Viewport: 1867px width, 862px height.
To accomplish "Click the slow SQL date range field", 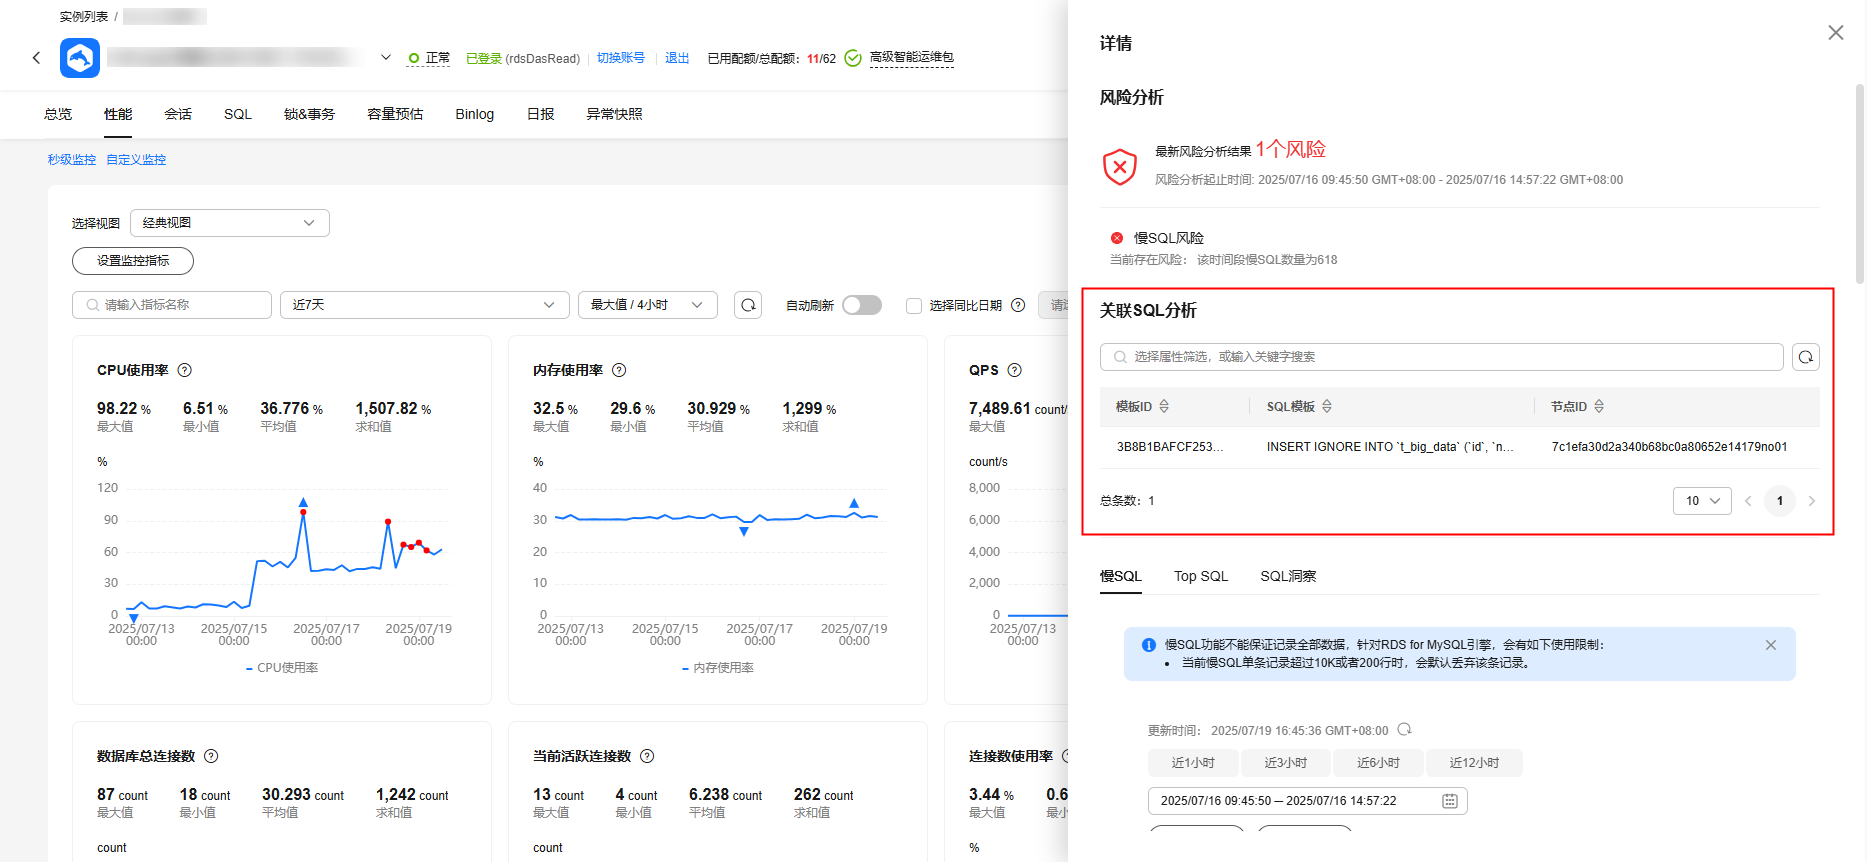I will point(1308,801).
